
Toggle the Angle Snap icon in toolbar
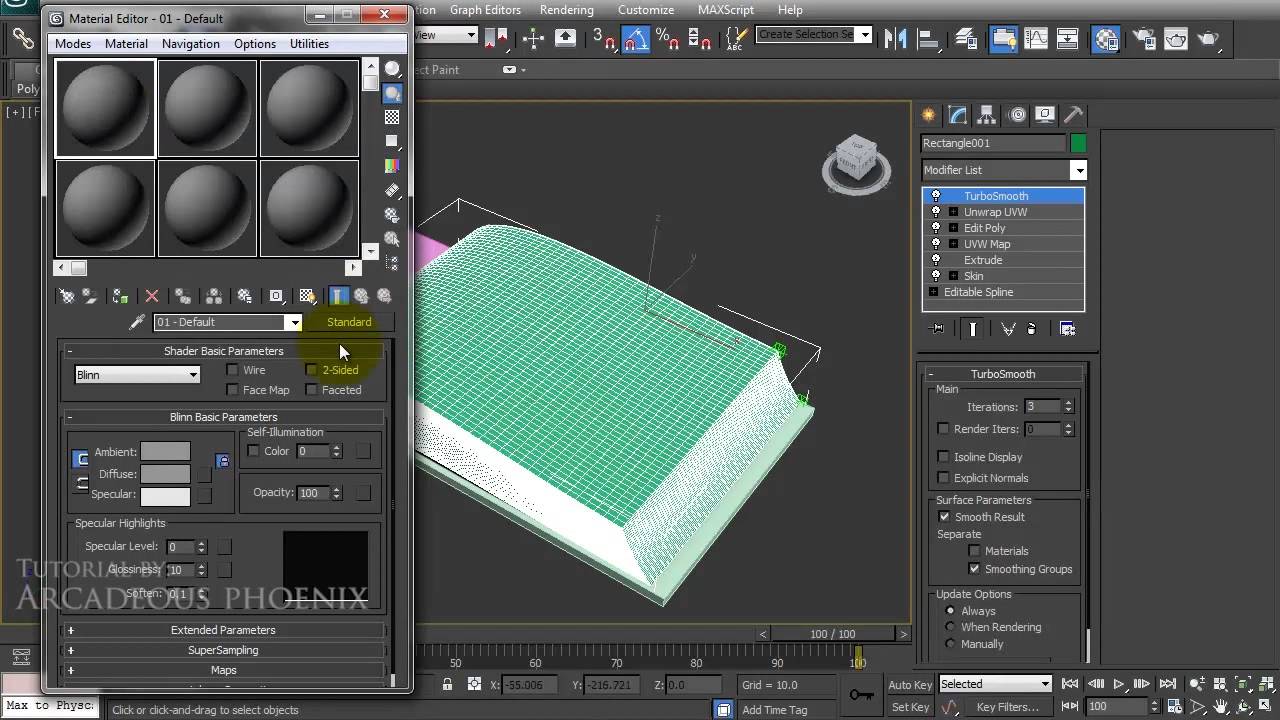[635, 39]
